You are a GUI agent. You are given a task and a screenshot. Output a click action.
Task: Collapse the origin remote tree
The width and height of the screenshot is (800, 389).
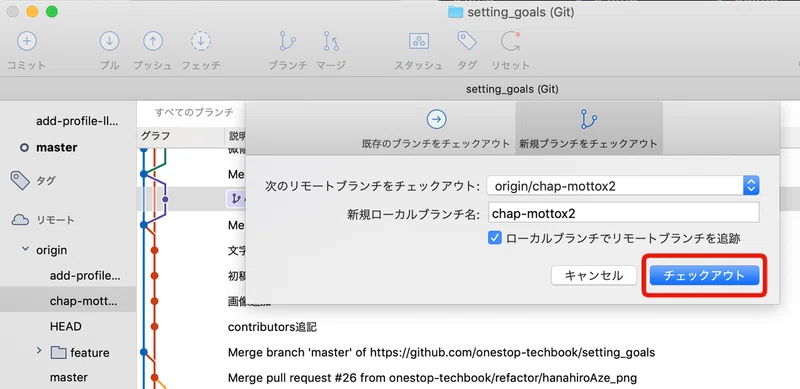pos(25,250)
